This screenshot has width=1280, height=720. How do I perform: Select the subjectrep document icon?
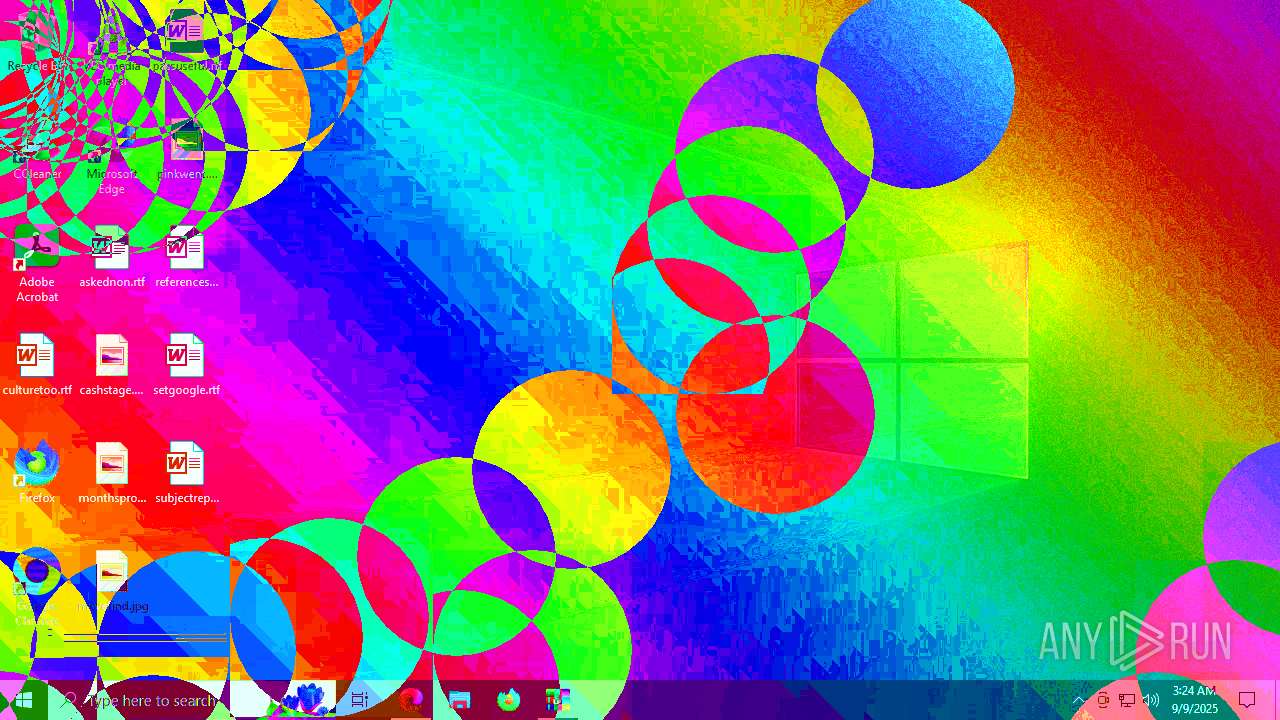click(186, 474)
